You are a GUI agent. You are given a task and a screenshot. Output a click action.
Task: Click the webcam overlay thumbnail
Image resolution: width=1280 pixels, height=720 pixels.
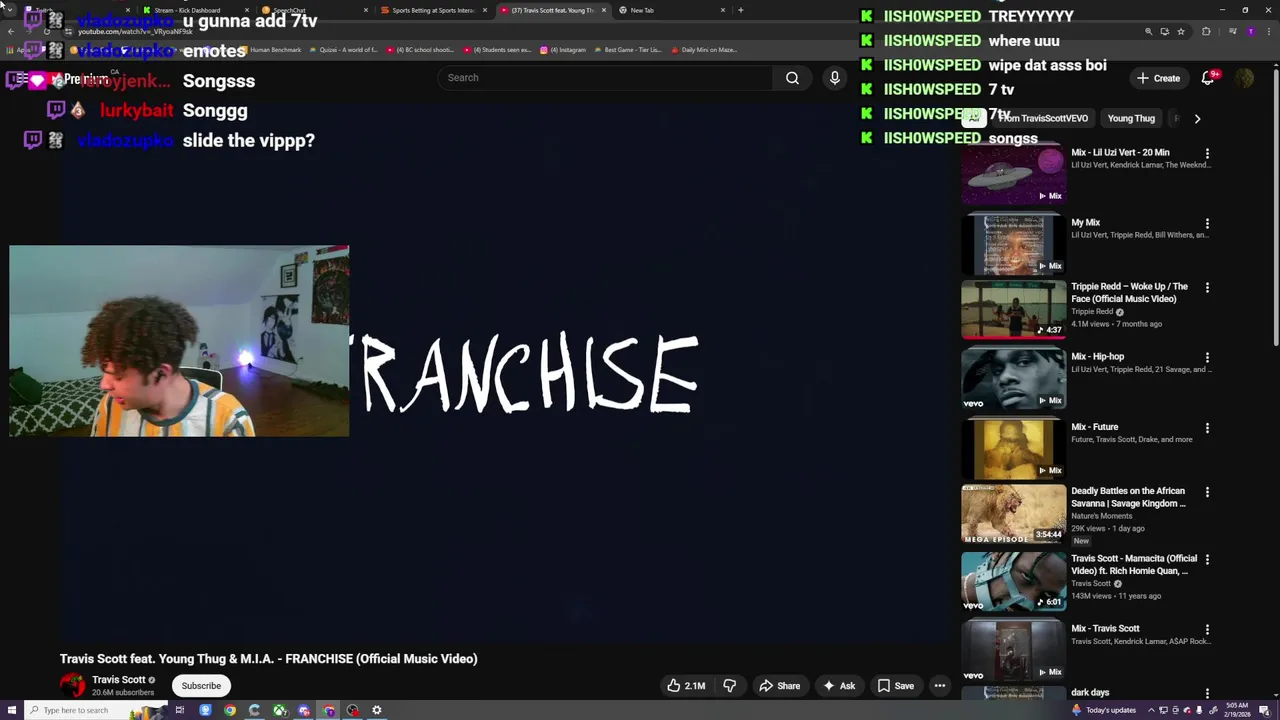[179, 341]
